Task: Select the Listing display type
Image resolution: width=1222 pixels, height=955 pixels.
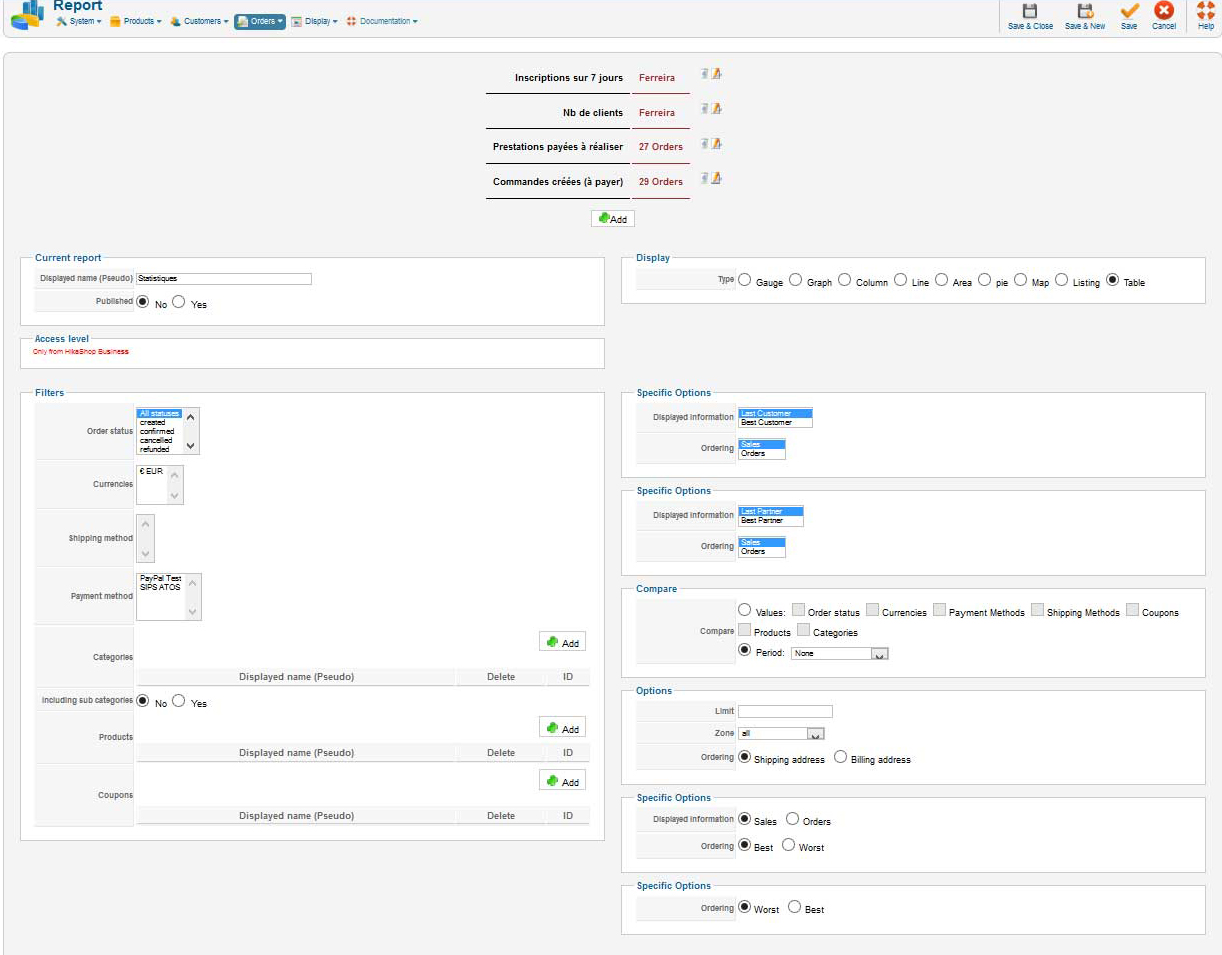Action: click(1062, 281)
